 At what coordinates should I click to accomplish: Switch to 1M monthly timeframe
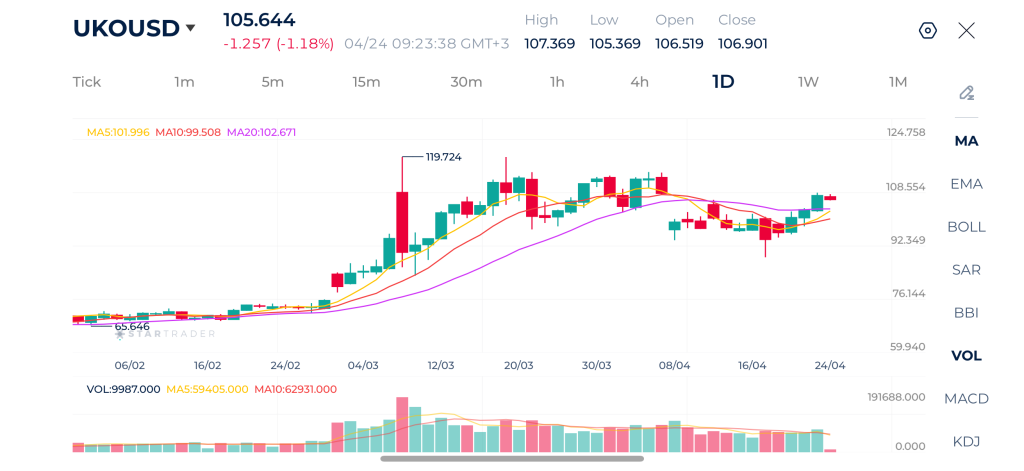(898, 82)
